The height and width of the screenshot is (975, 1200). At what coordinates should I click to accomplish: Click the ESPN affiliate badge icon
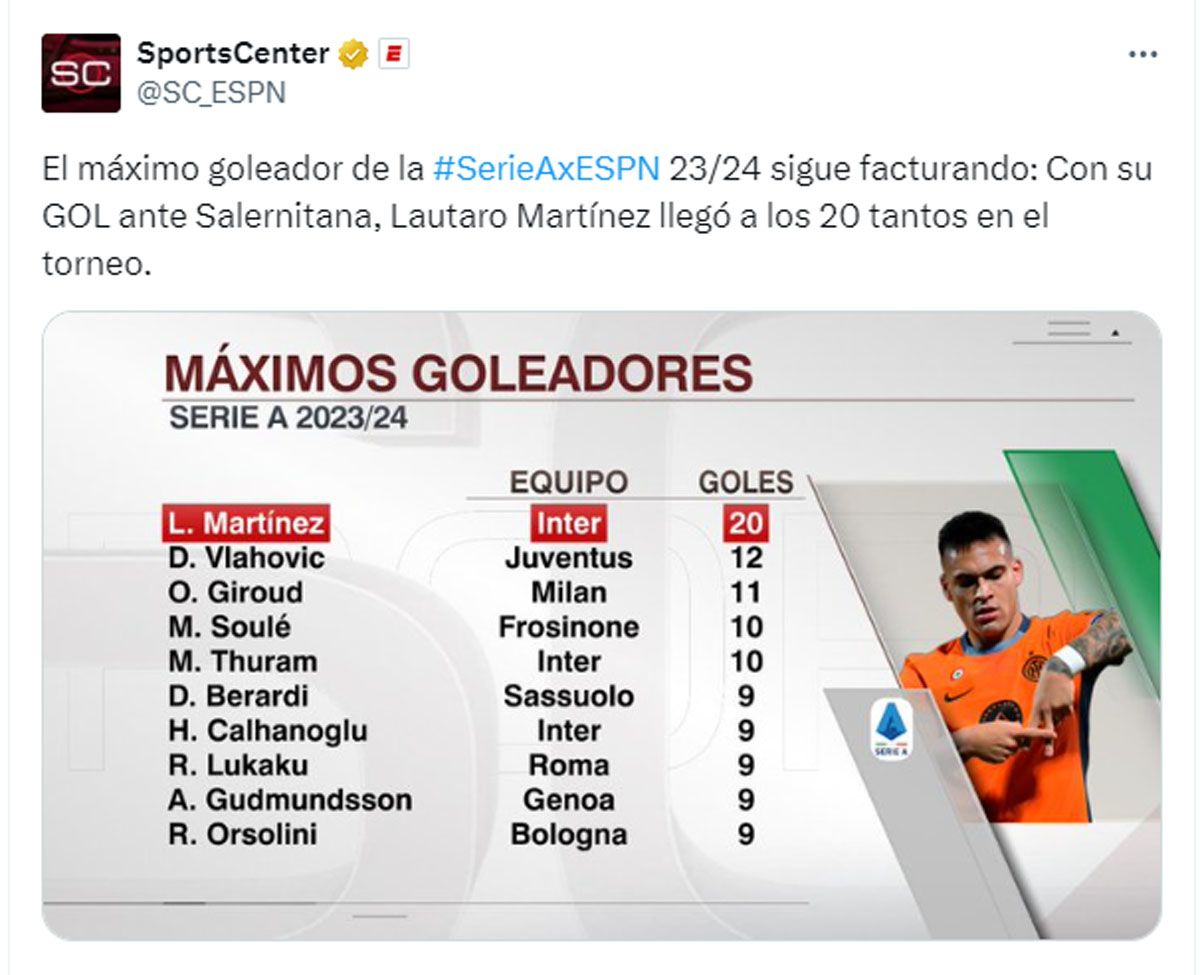pyautogui.click(x=394, y=54)
